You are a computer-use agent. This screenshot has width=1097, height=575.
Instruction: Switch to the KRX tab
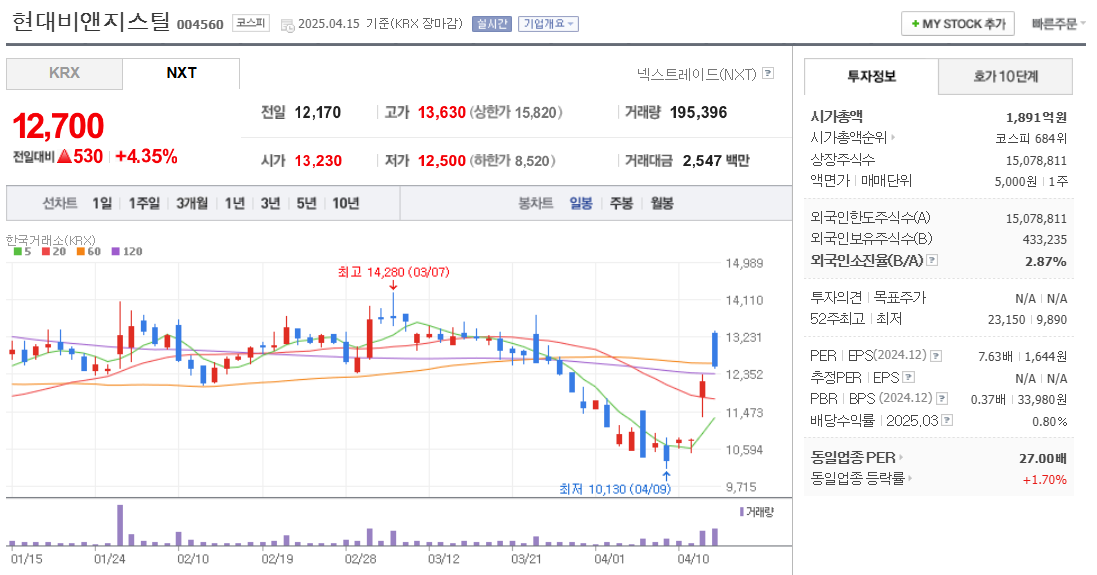64,73
